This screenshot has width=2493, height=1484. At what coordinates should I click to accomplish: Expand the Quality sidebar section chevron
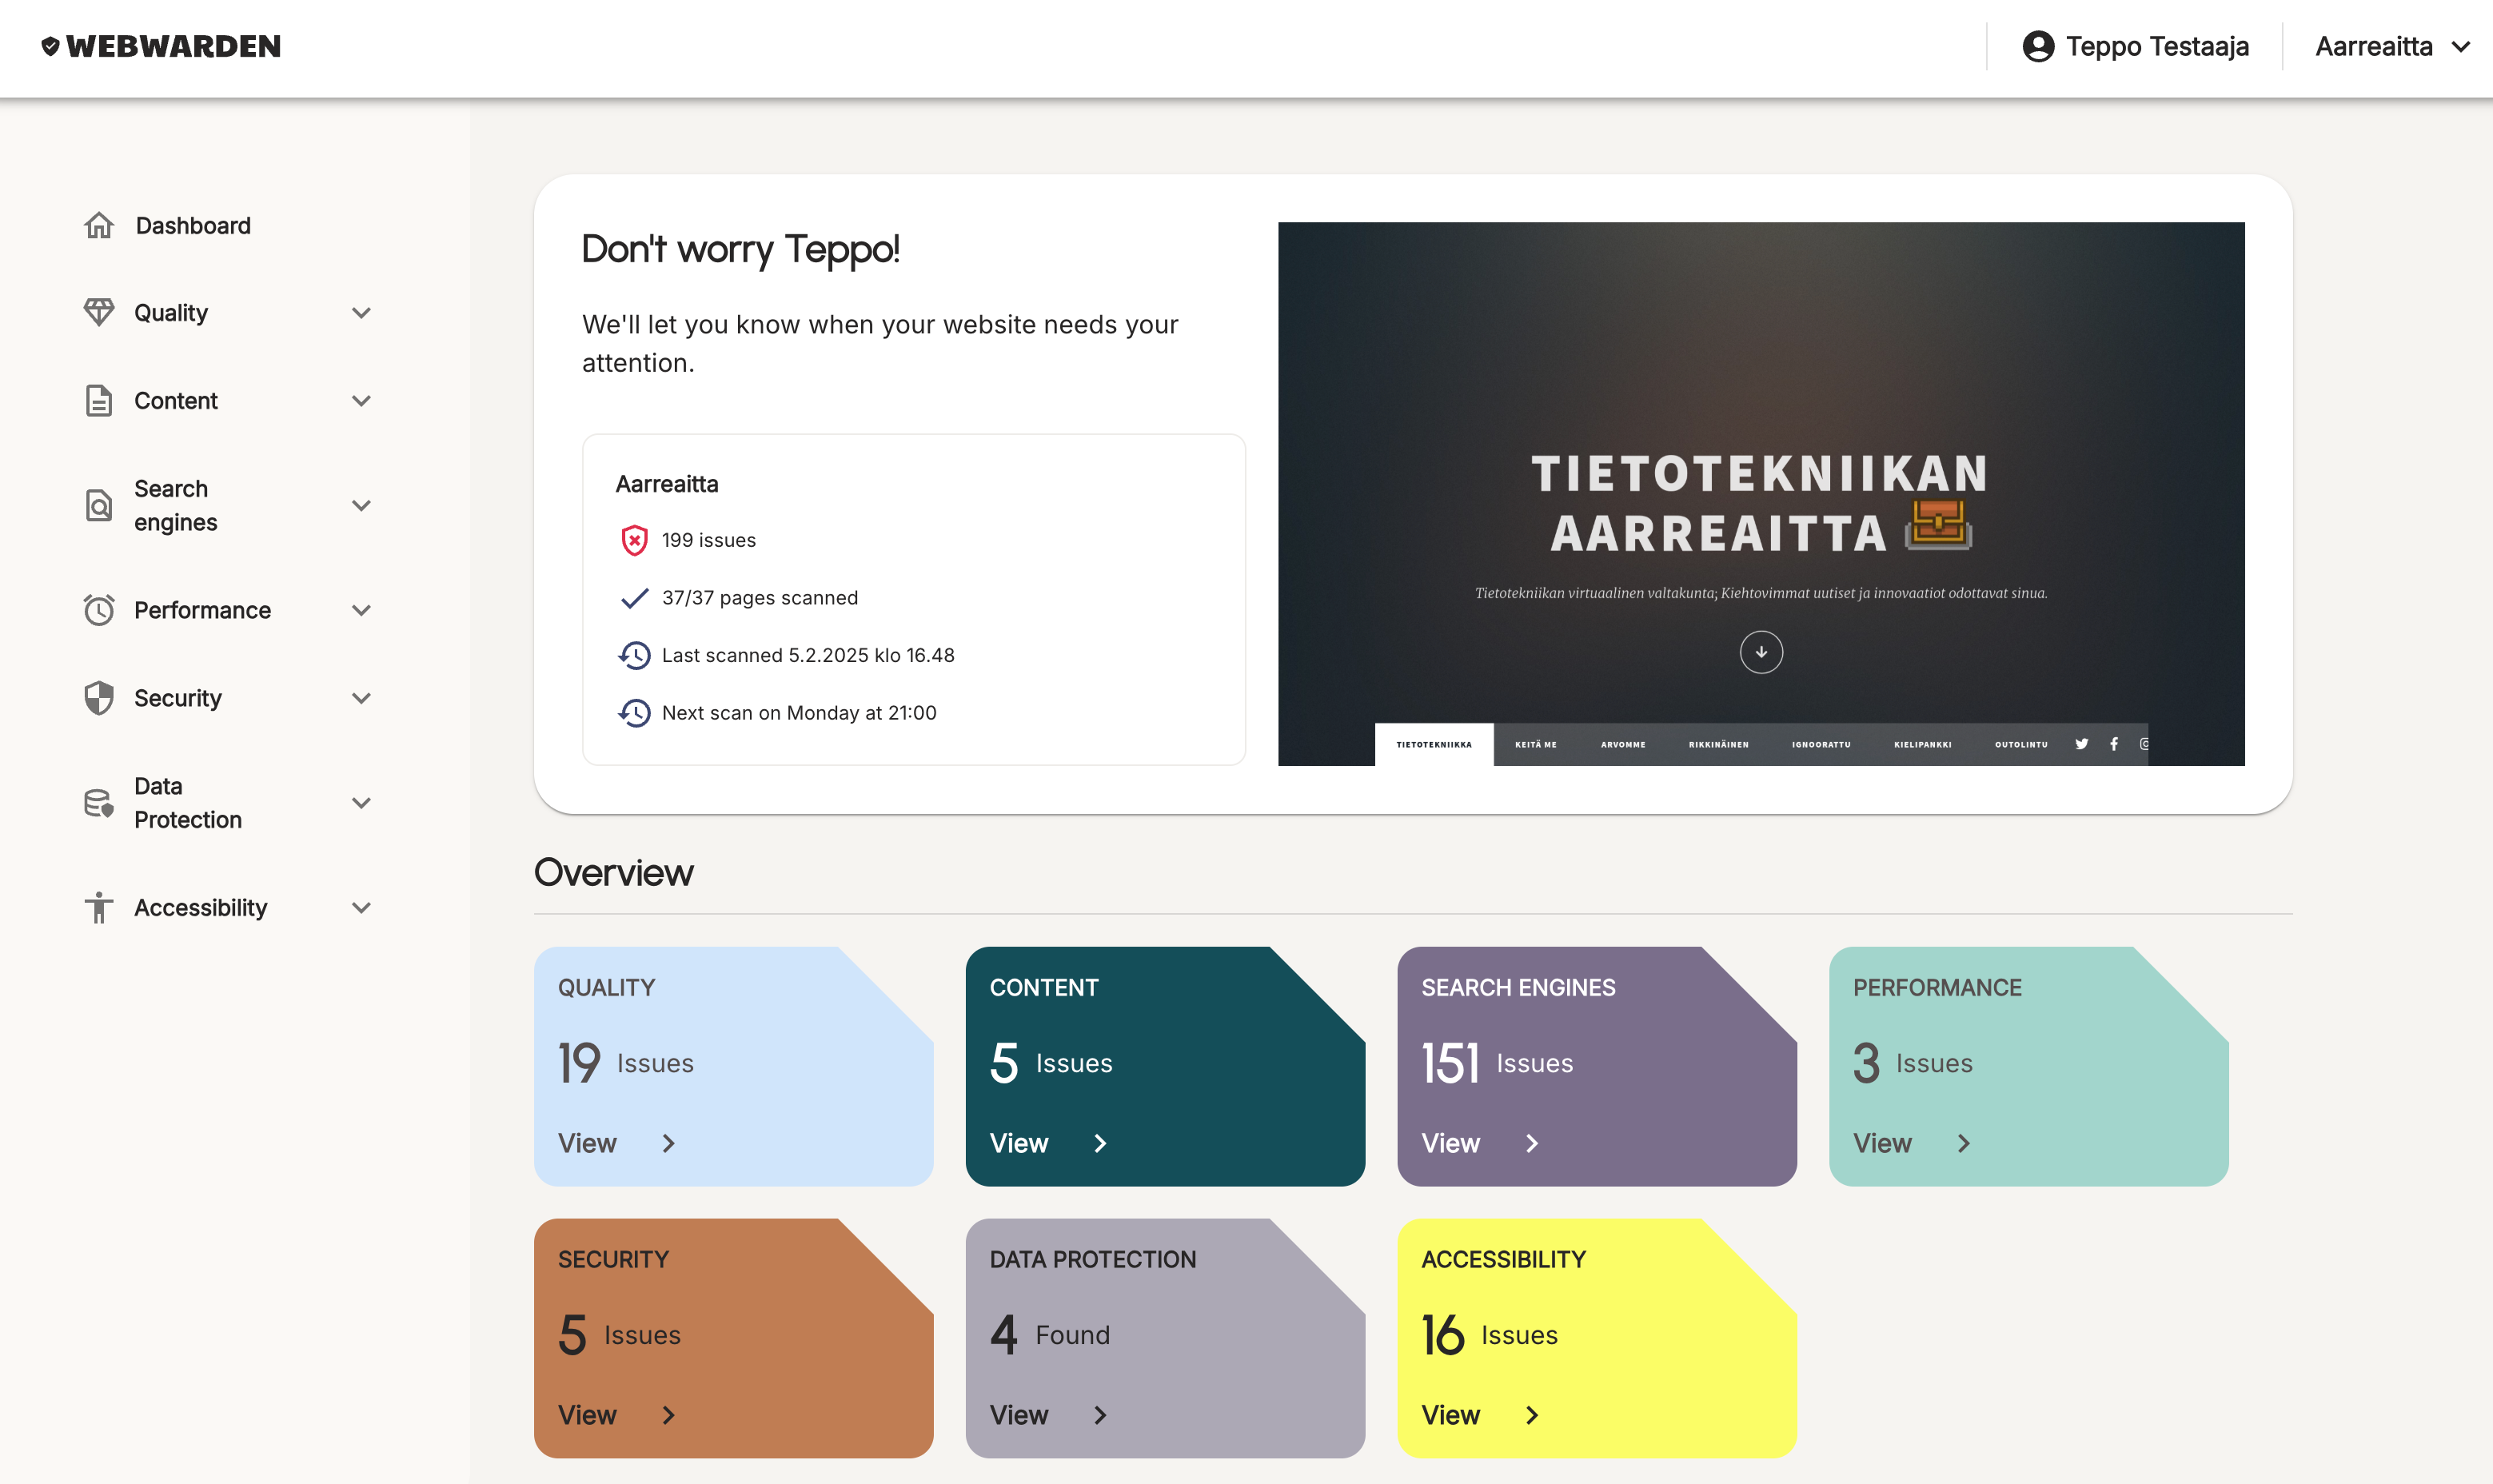click(x=361, y=312)
